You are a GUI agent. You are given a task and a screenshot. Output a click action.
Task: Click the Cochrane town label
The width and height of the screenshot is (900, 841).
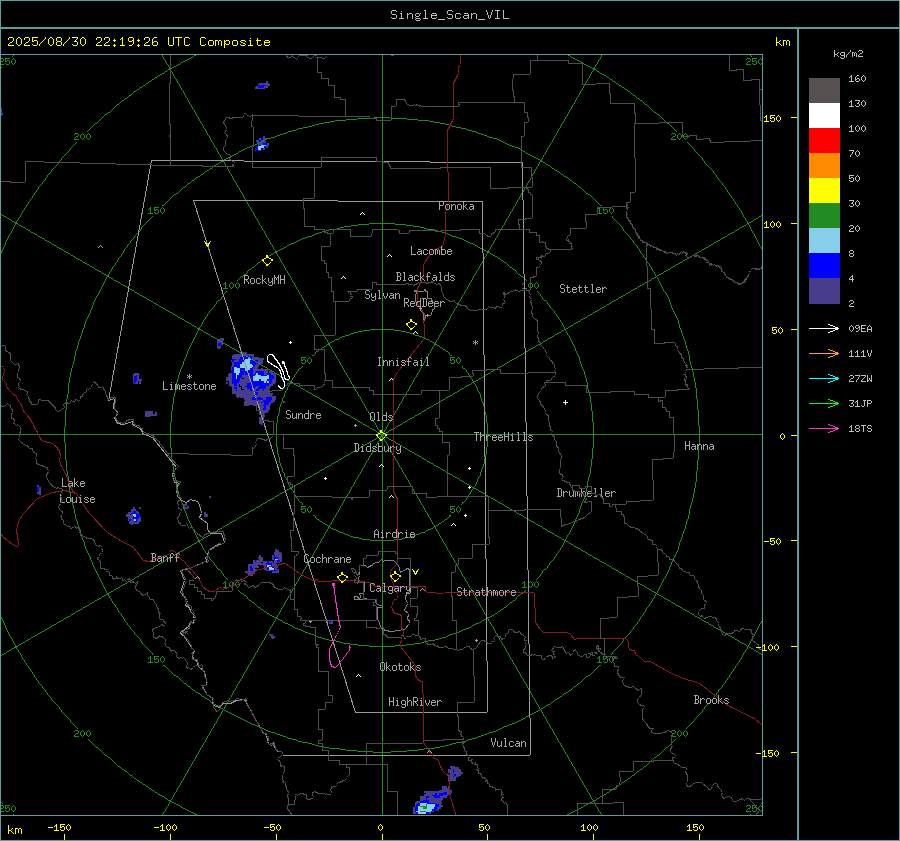click(x=327, y=559)
